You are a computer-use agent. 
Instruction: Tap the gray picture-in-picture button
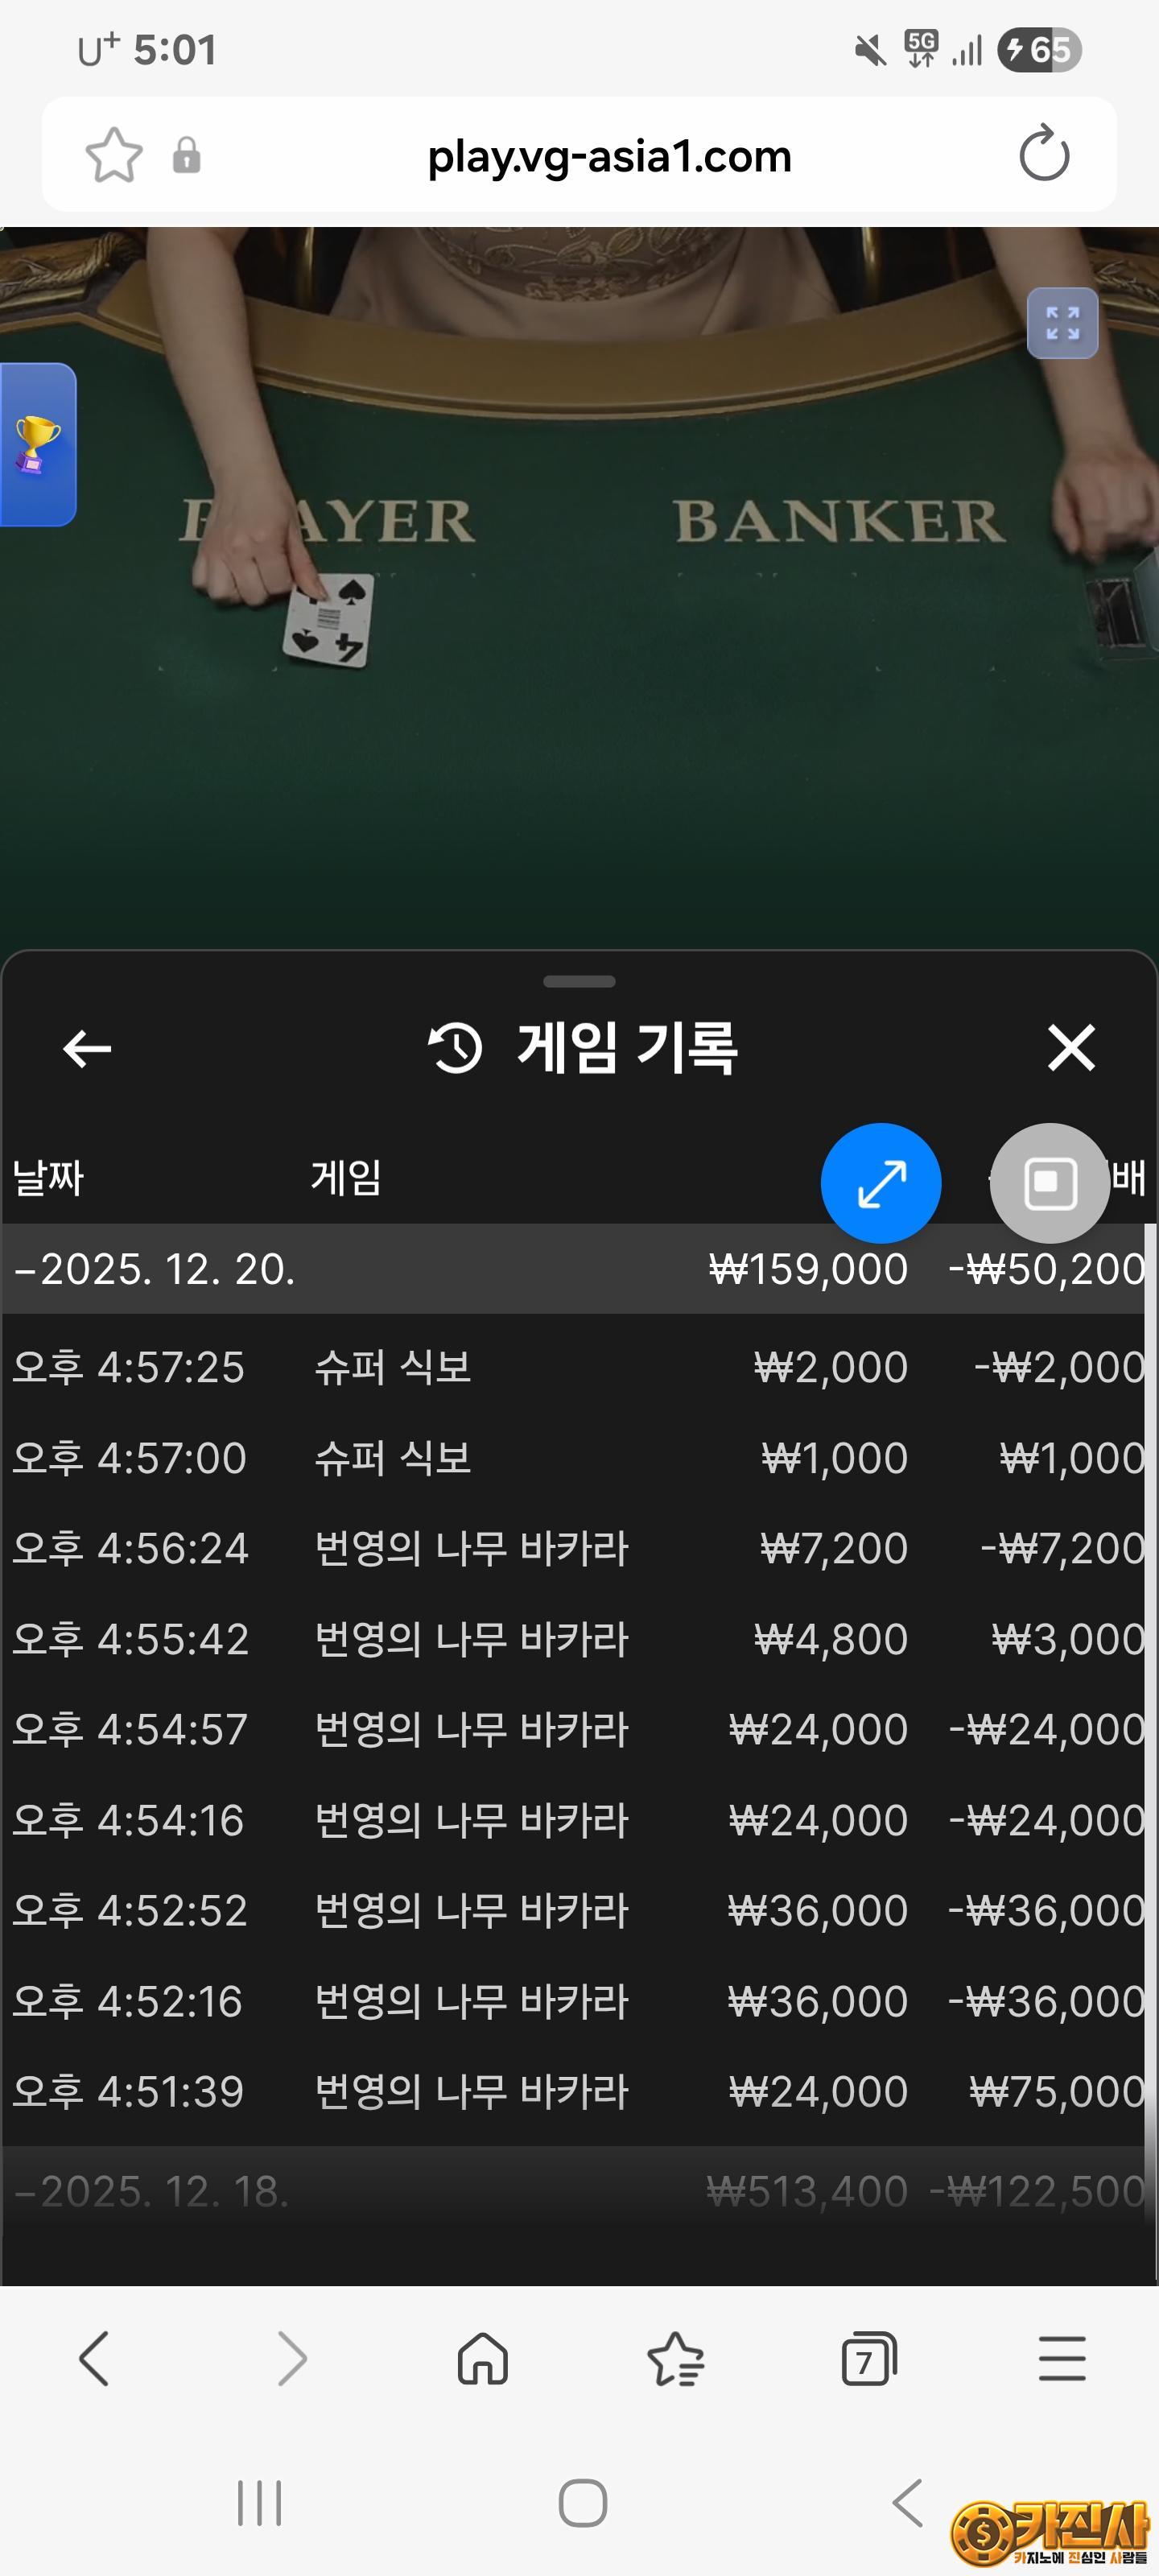pyautogui.click(x=1049, y=1183)
